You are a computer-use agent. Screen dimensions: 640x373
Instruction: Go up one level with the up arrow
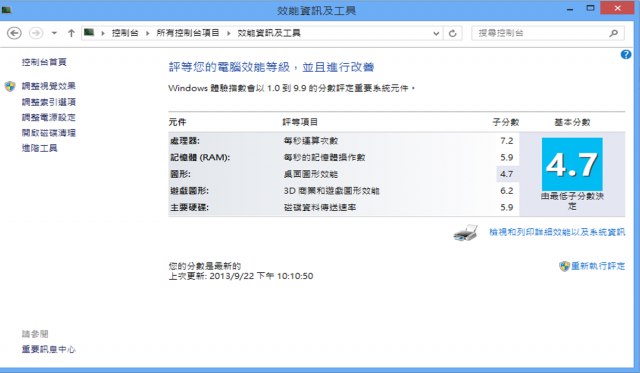tap(71, 33)
